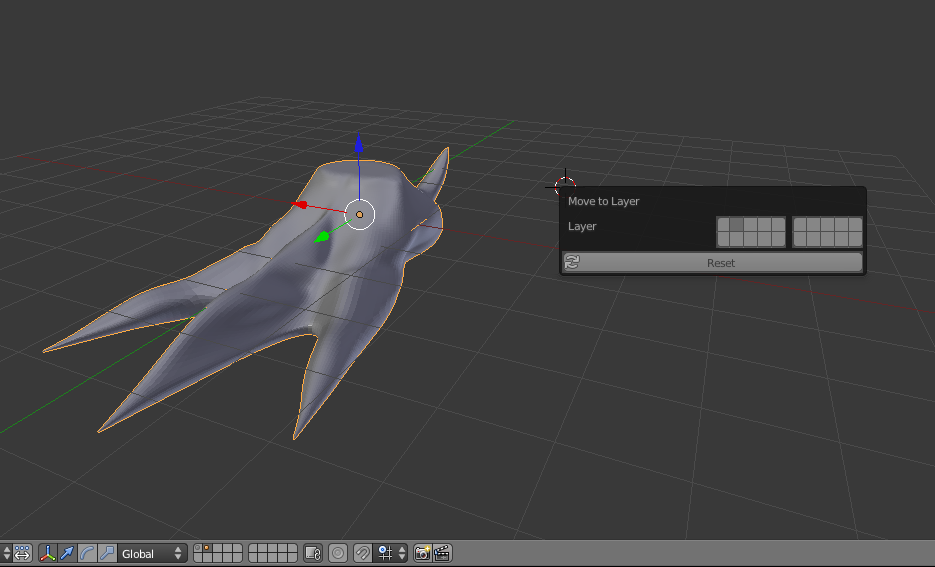Show layer 20 in bottom toolbar layers
This screenshot has width=935, height=567.
click(x=292, y=558)
